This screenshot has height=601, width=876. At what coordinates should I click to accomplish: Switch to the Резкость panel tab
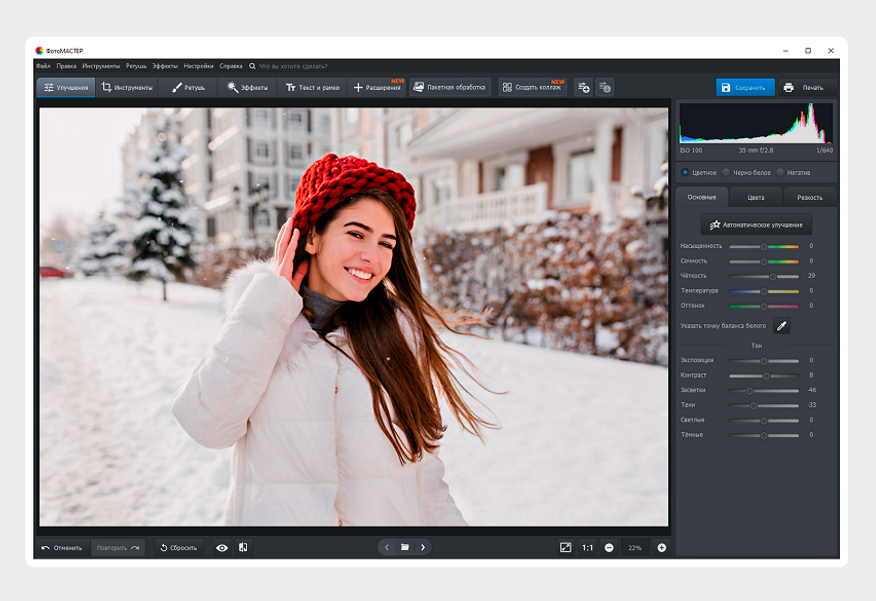click(x=810, y=197)
